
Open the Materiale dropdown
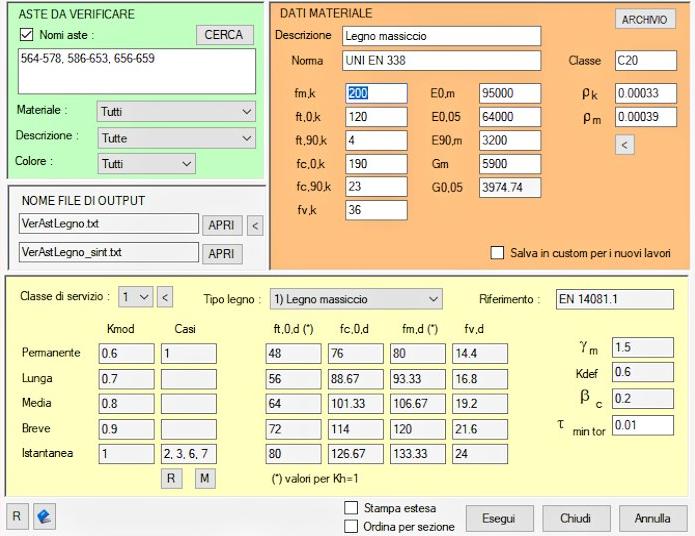tap(176, 111)
